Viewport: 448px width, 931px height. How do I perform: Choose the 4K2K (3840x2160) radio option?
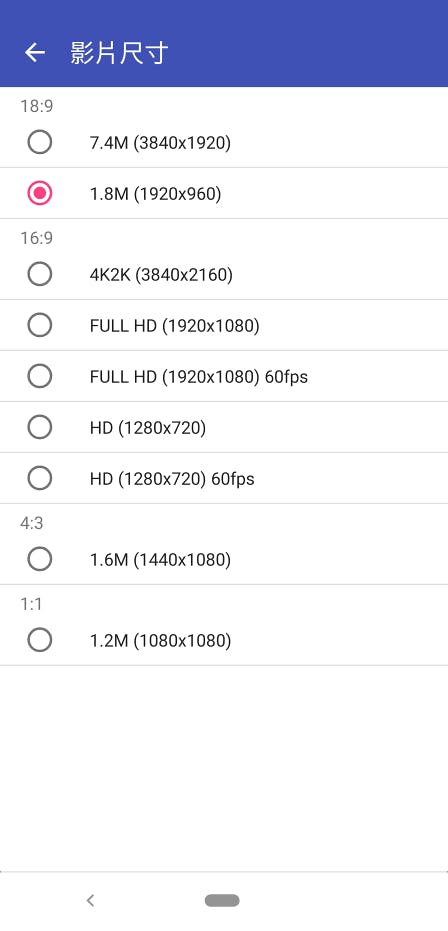[40, 274]
